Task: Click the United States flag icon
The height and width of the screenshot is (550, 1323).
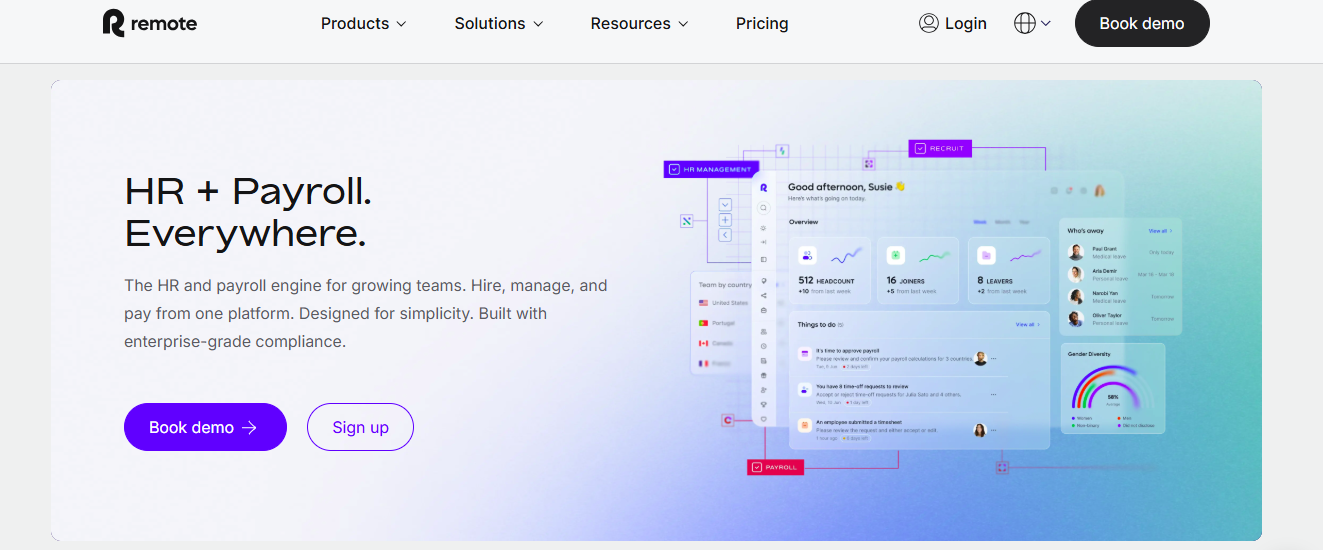Action: (x=704, y=302)
